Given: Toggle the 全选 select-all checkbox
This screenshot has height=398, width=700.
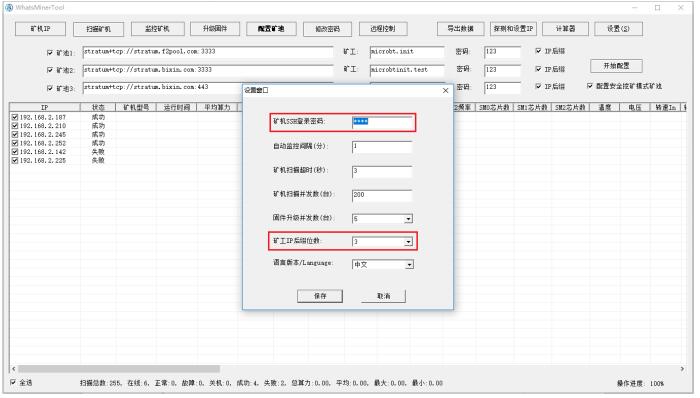Looking at the screenshot, I should pyautogui.click(x=13, y=382).
